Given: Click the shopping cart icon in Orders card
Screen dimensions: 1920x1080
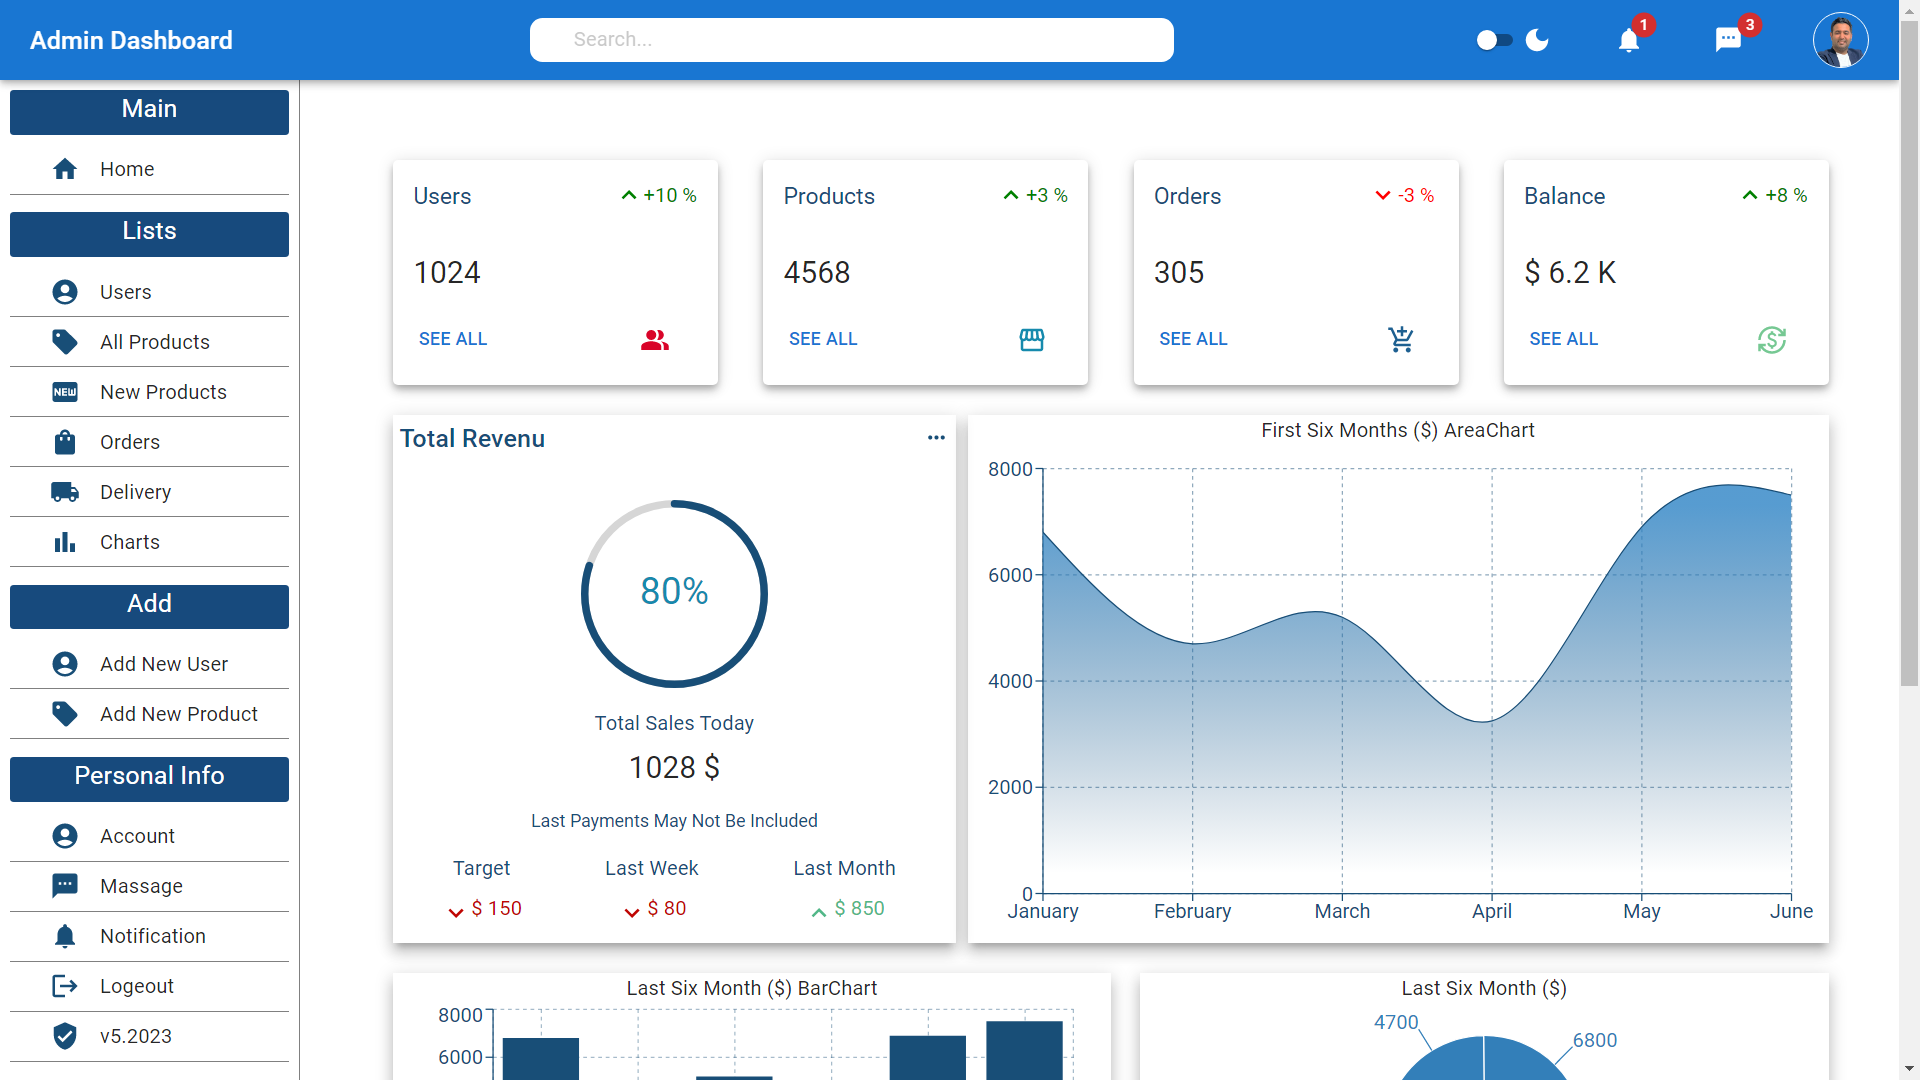Looking at the screenshot, I should (1401, 340).
